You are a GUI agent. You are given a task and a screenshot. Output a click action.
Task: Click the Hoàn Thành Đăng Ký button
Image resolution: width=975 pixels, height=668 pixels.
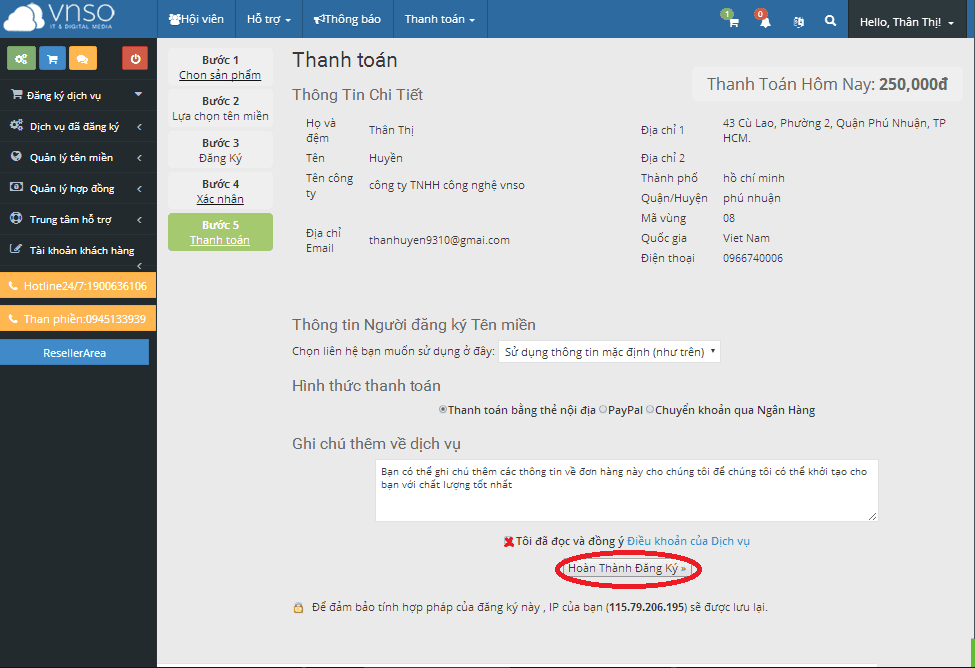click(x=627, y=568)
